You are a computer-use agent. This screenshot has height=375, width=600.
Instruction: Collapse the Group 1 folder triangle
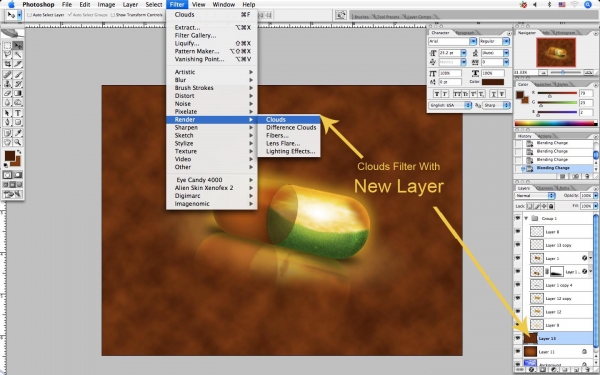(526, 218)
